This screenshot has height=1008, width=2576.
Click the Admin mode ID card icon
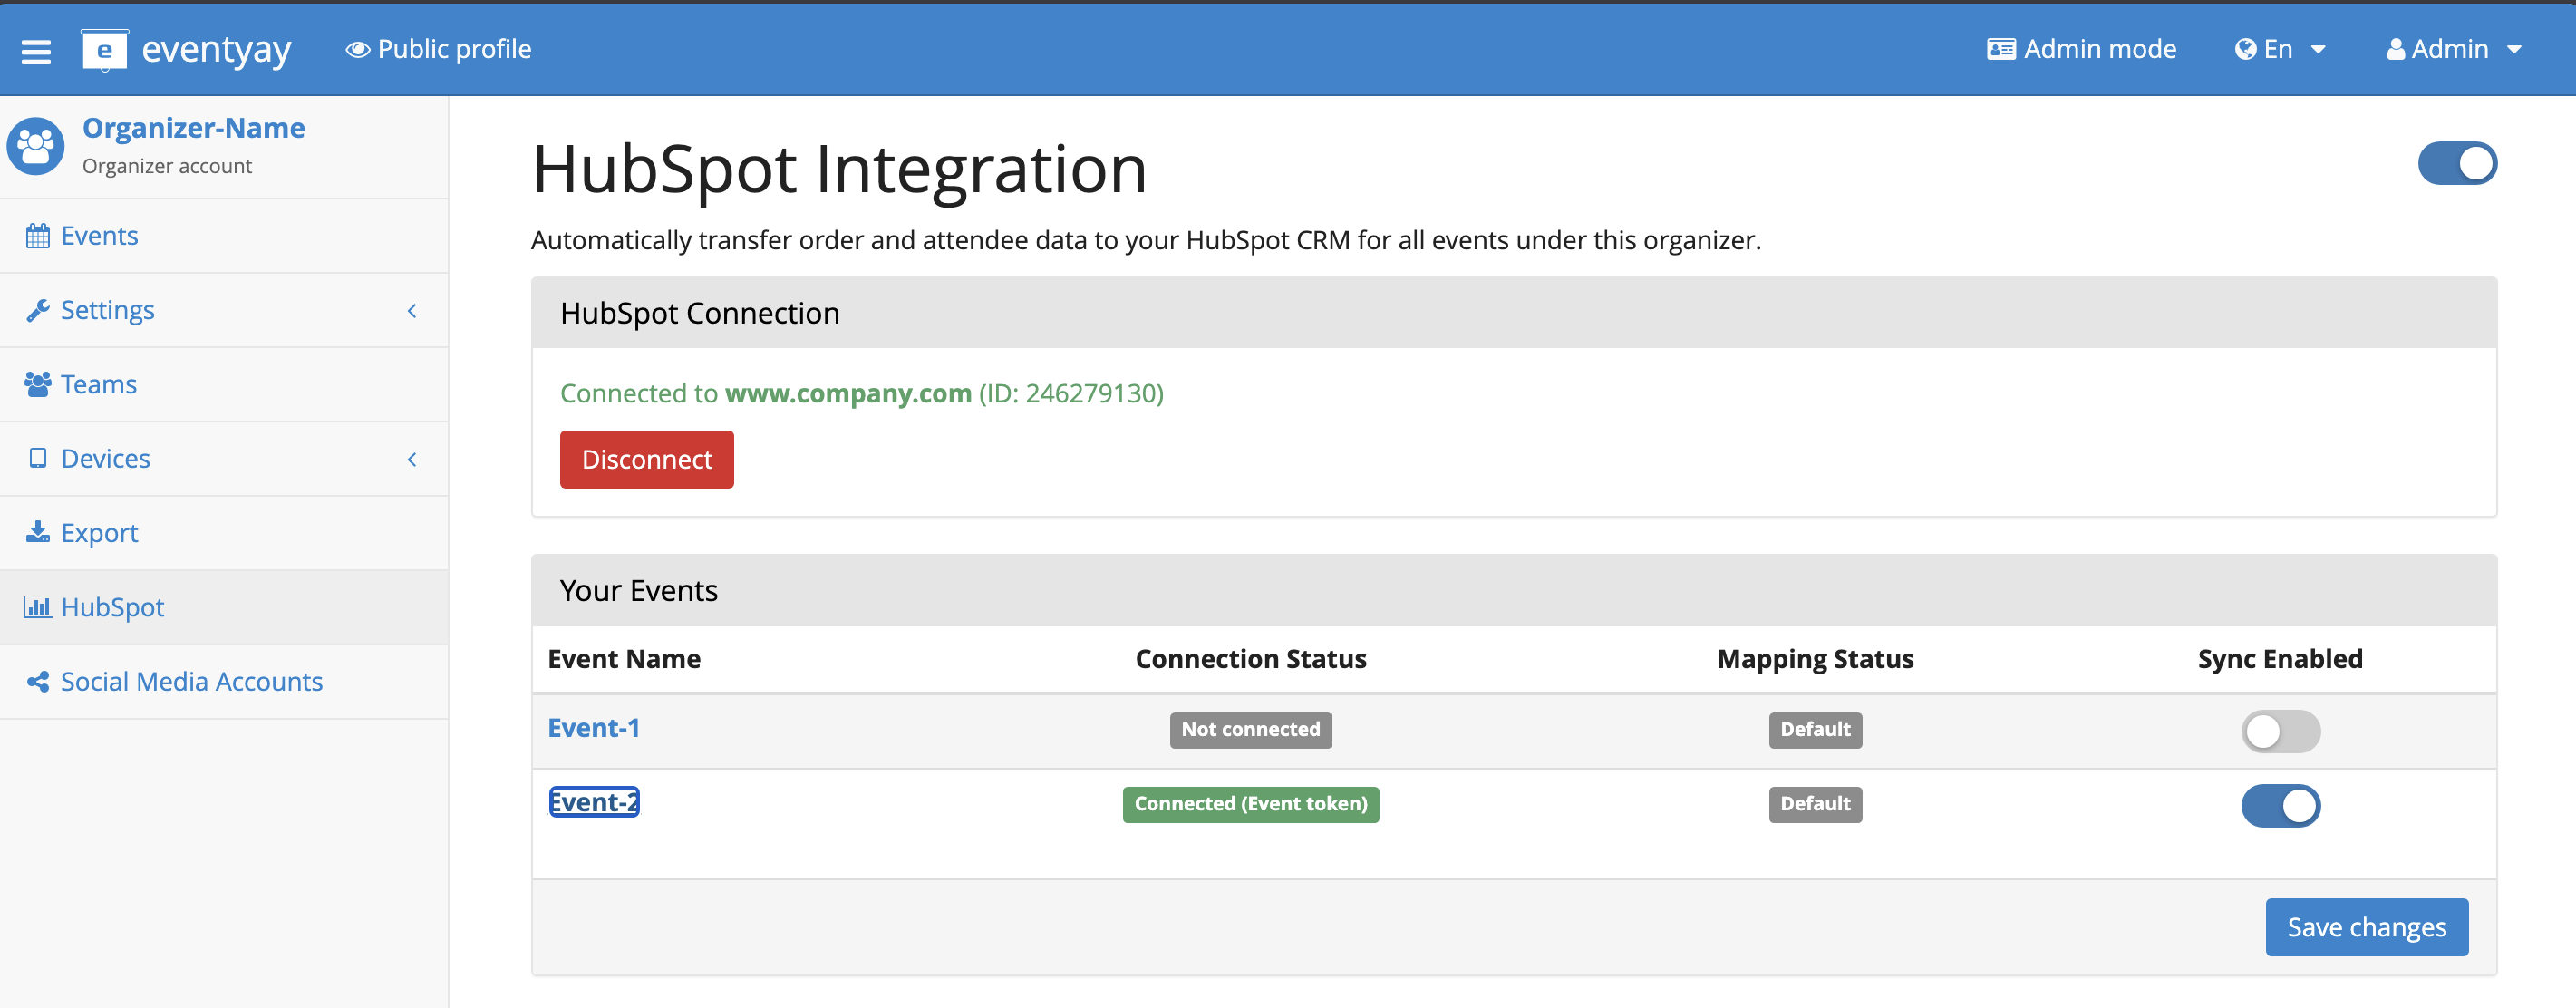point(2001,49)
